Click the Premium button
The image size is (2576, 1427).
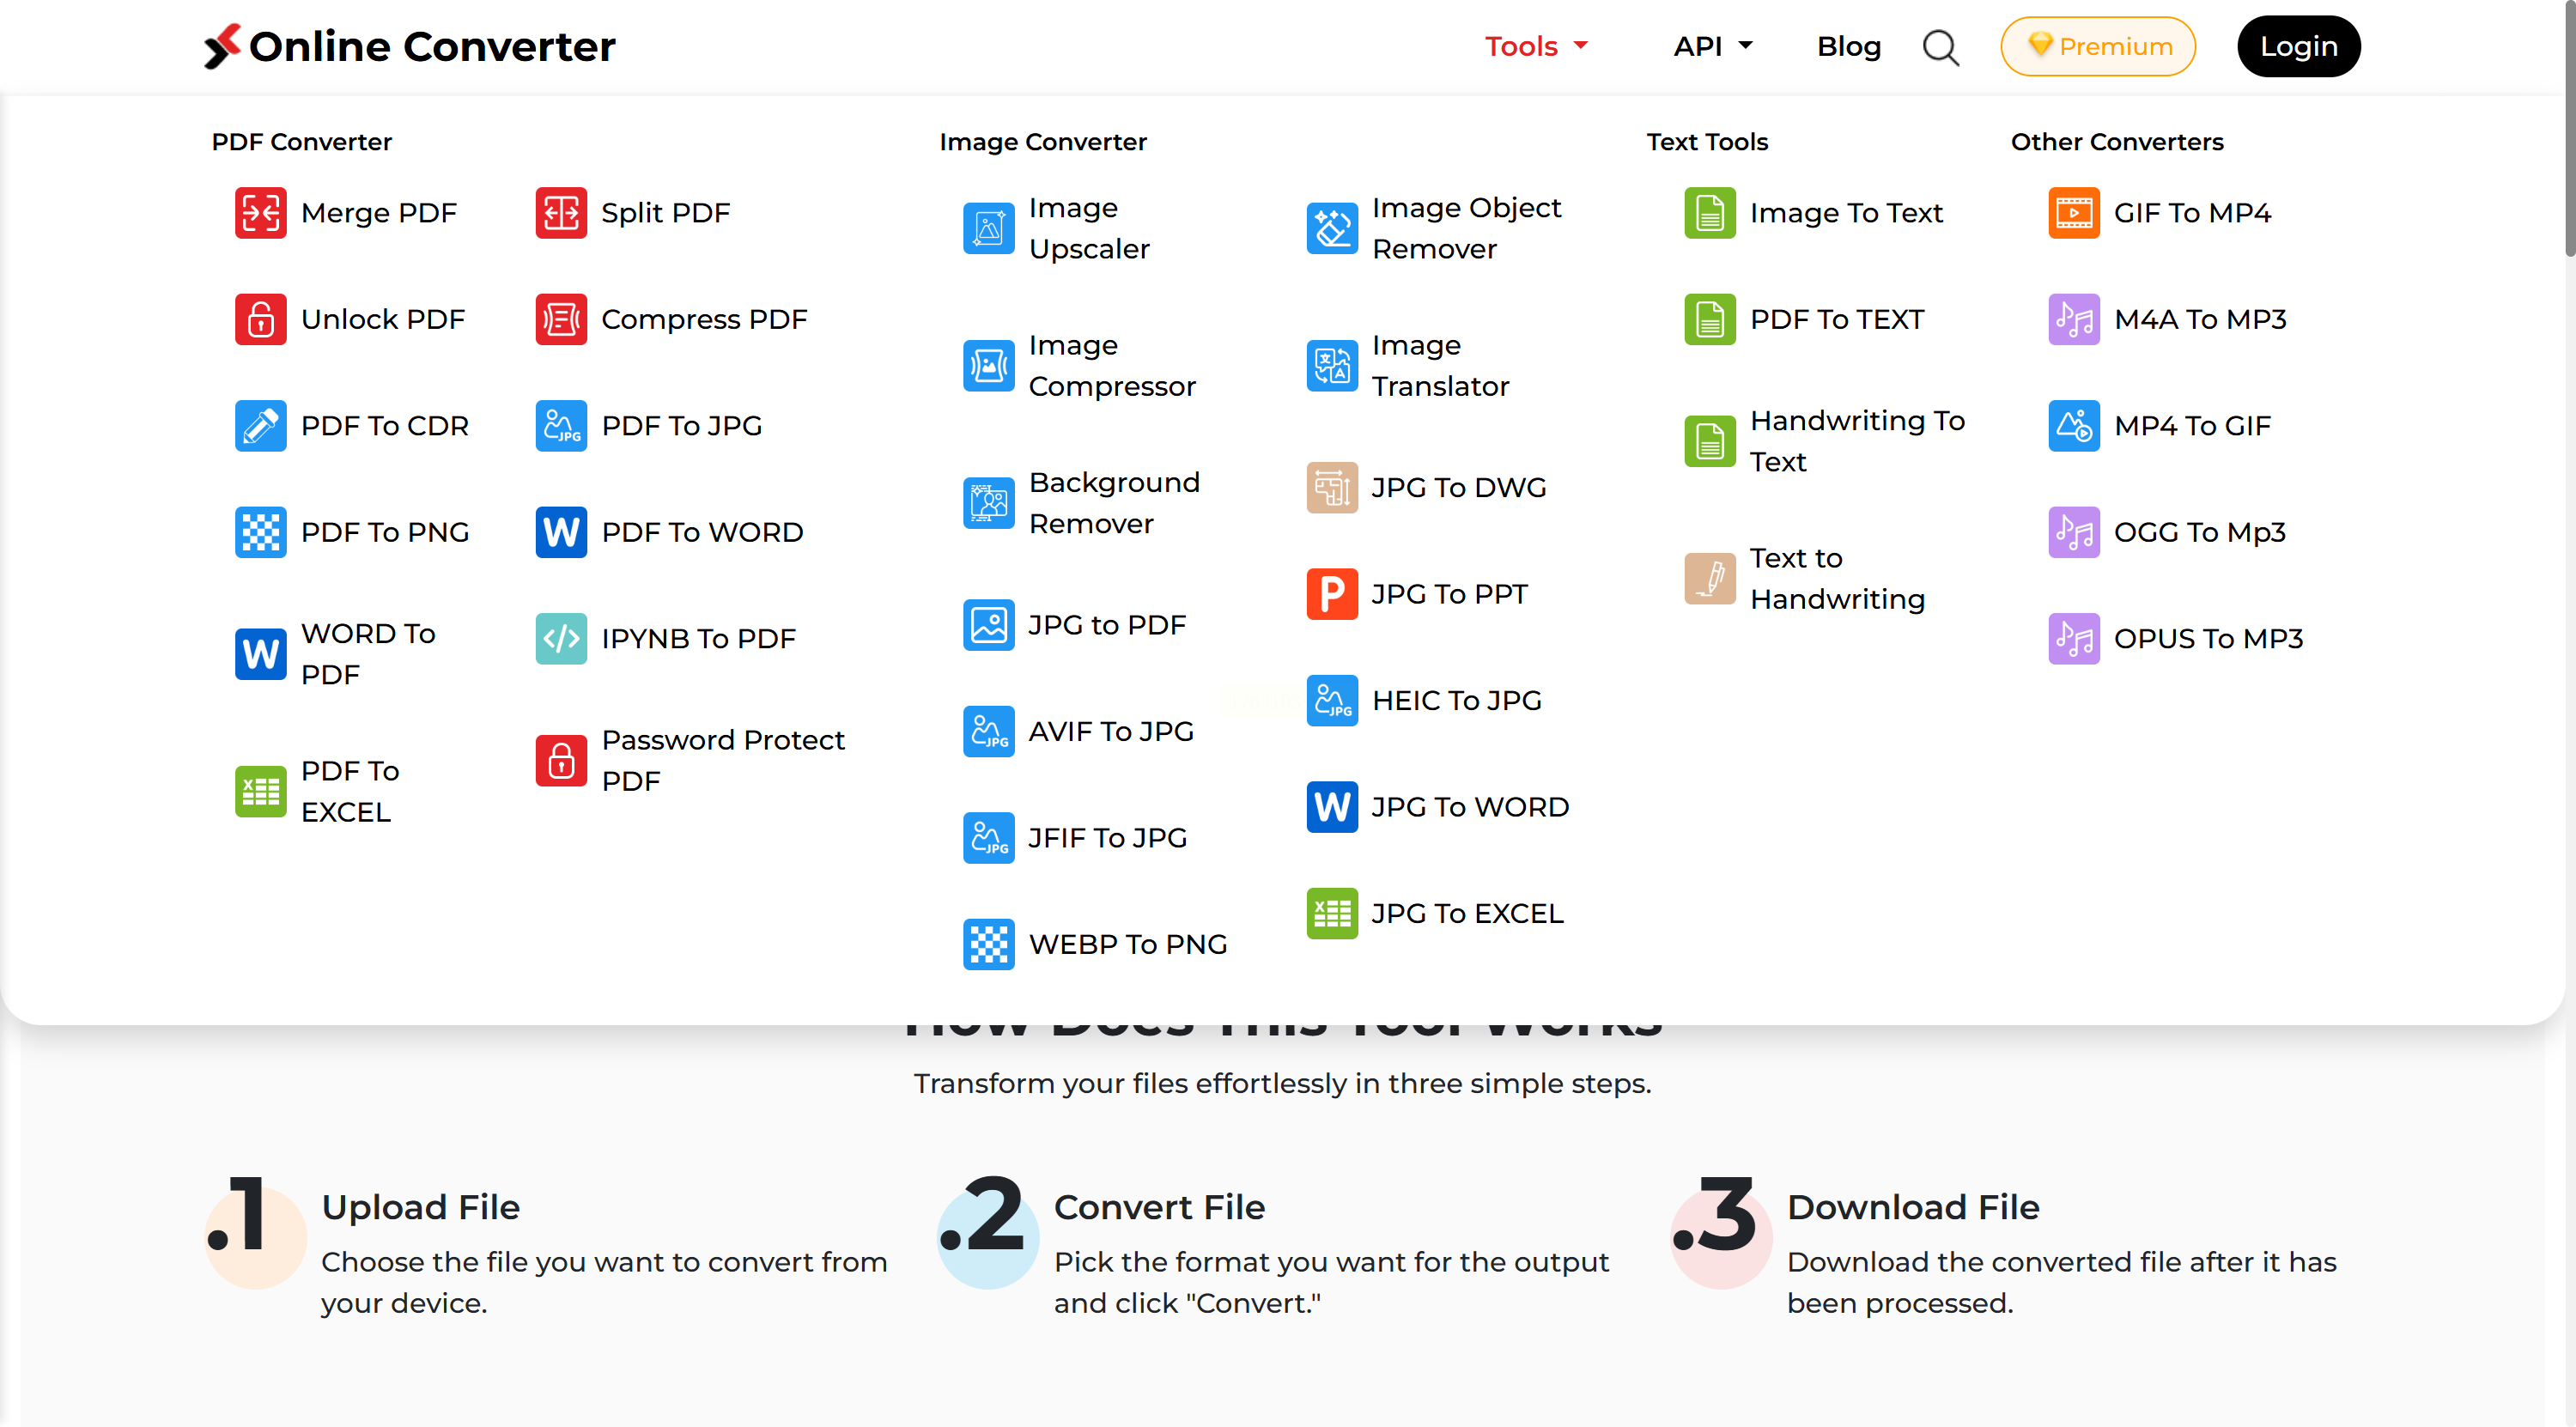point(2097,46)
